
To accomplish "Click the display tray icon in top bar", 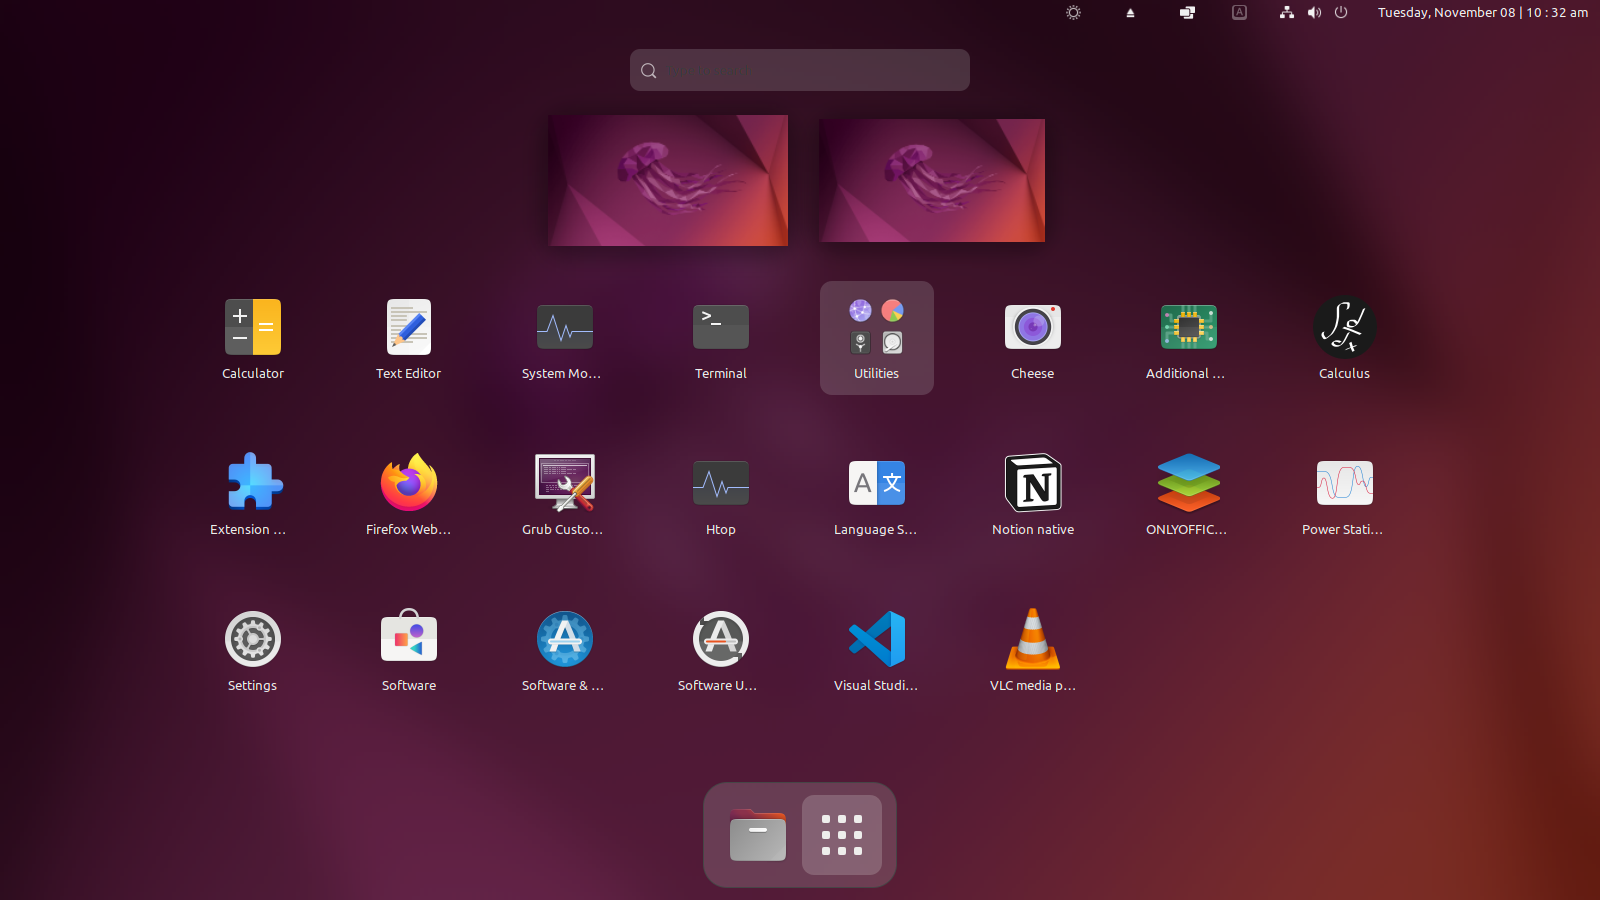I will (x=1187, y=13).
